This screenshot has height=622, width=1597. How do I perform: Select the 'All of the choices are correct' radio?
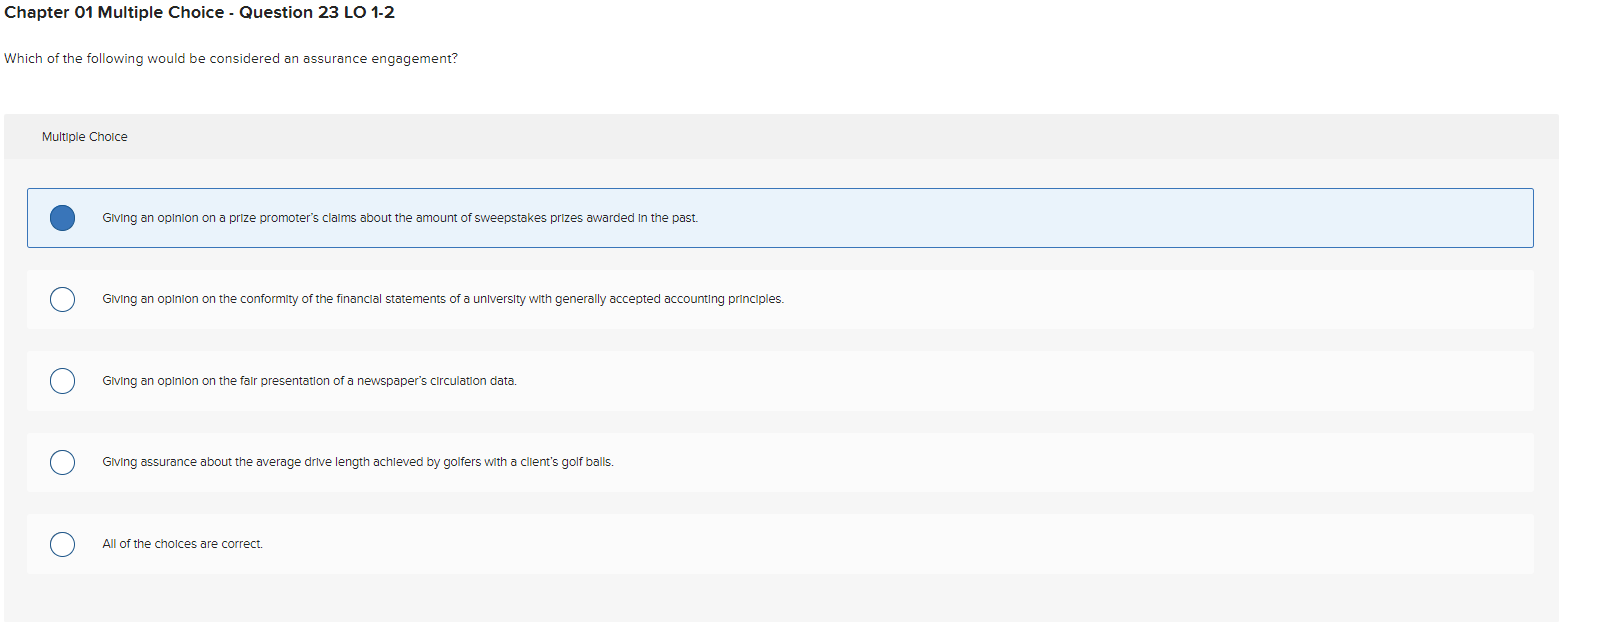pos(62,544)
